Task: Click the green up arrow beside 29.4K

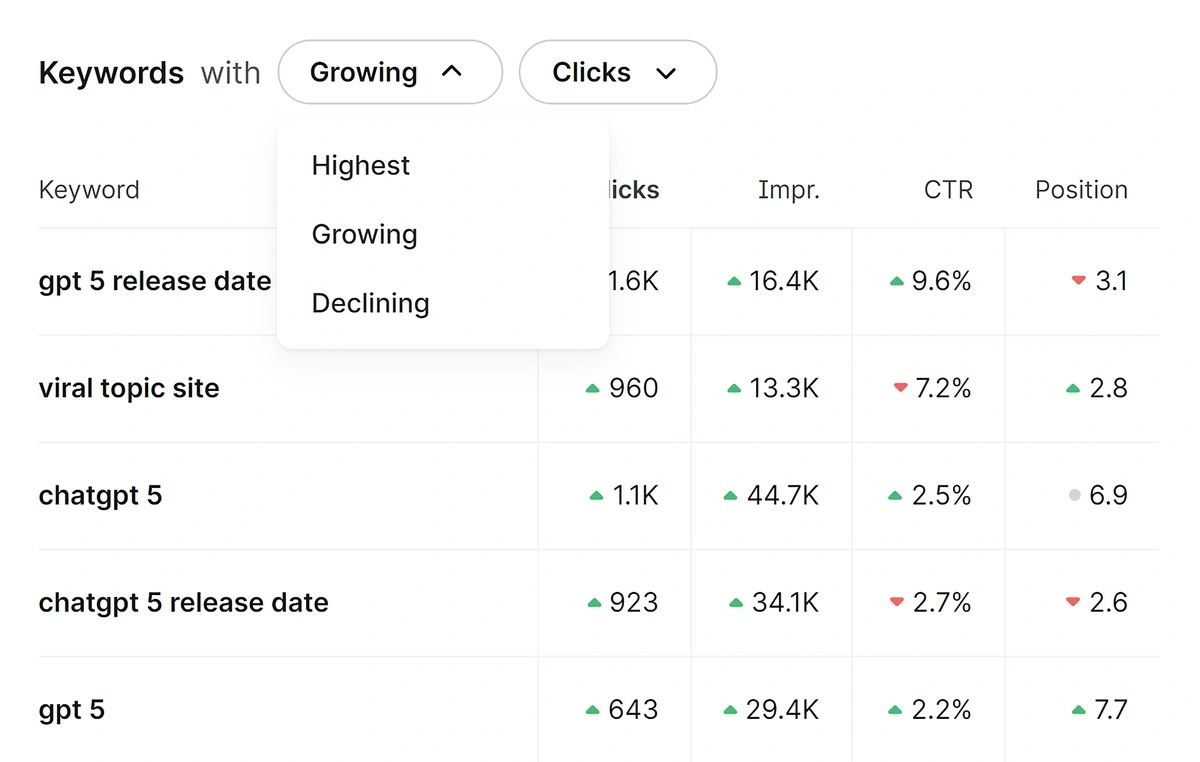Action: (730, 711)
